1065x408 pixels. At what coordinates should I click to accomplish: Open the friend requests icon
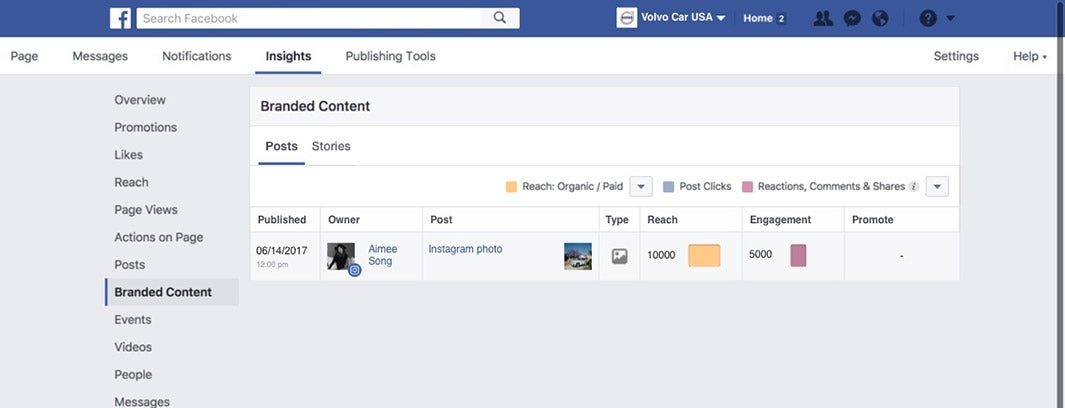click(x=823, y=18)
